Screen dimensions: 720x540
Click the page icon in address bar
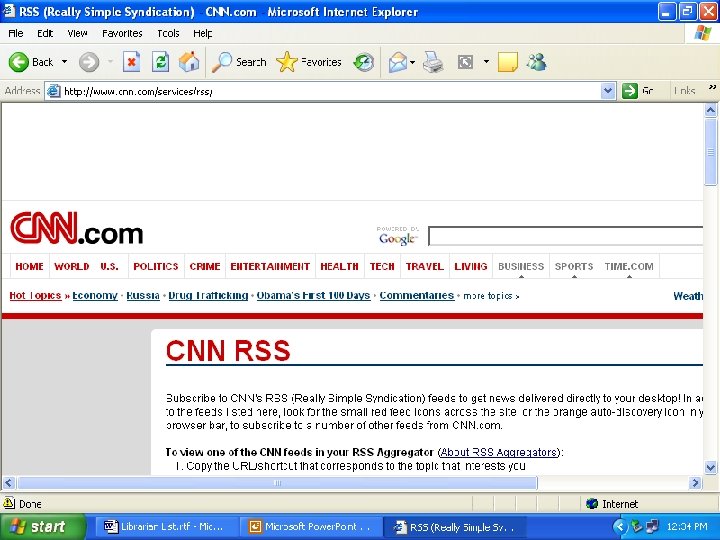(x=54, y=91)
